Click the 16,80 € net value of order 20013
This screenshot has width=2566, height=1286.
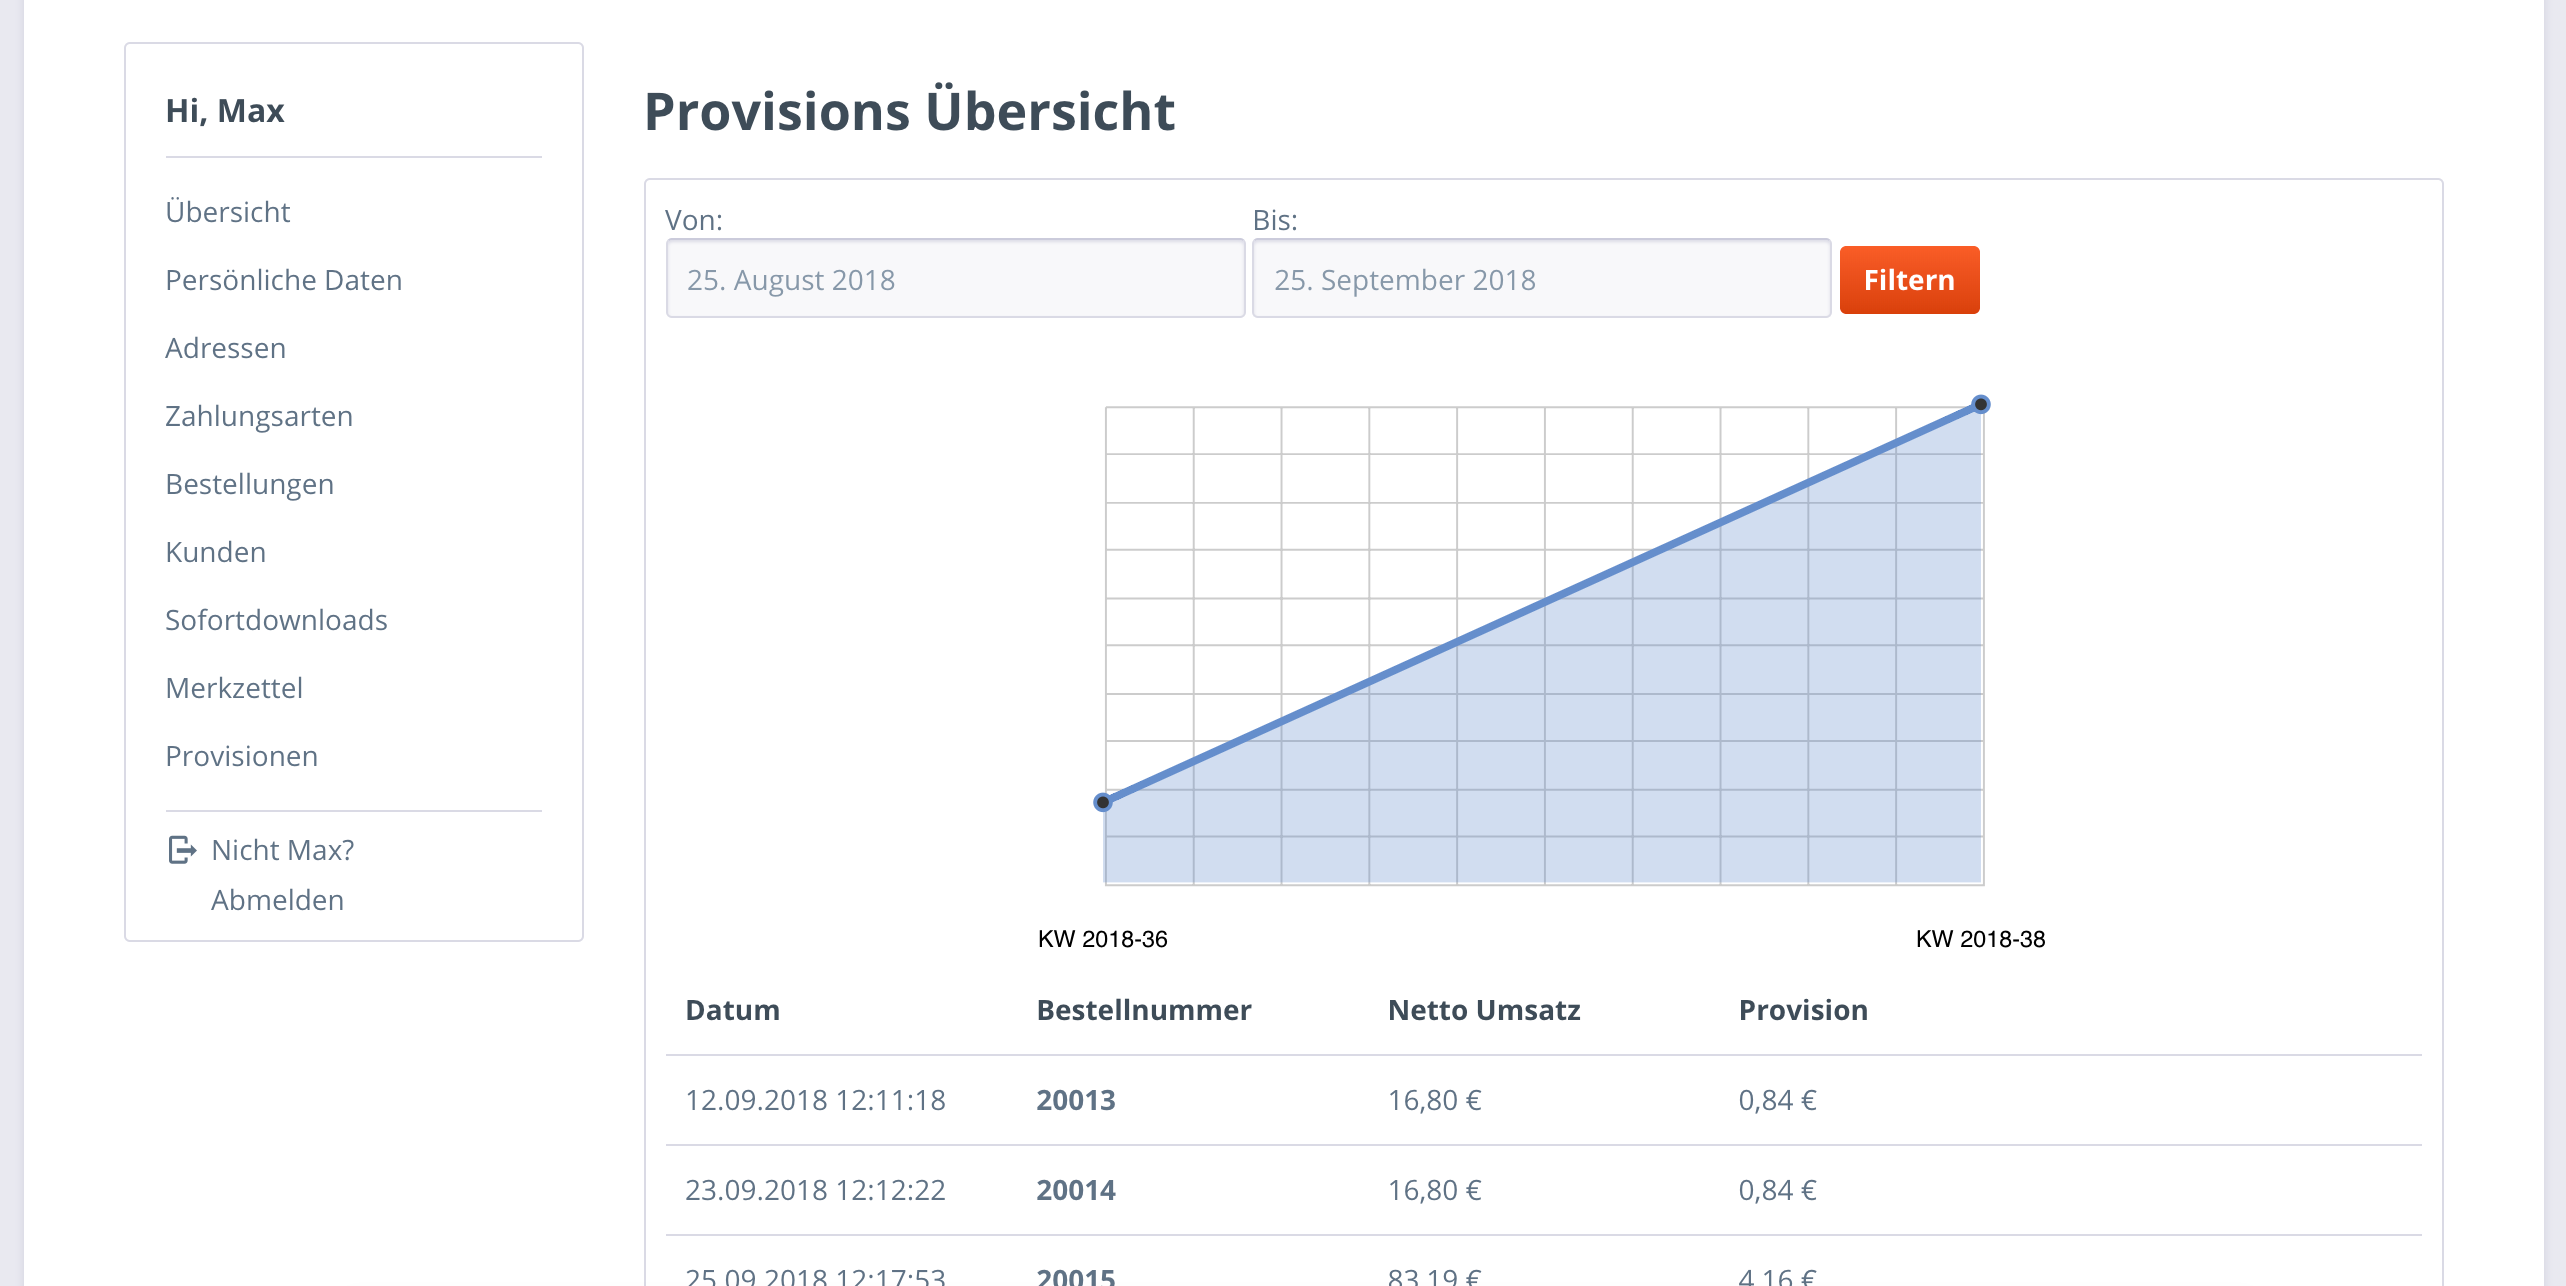1434,1100
